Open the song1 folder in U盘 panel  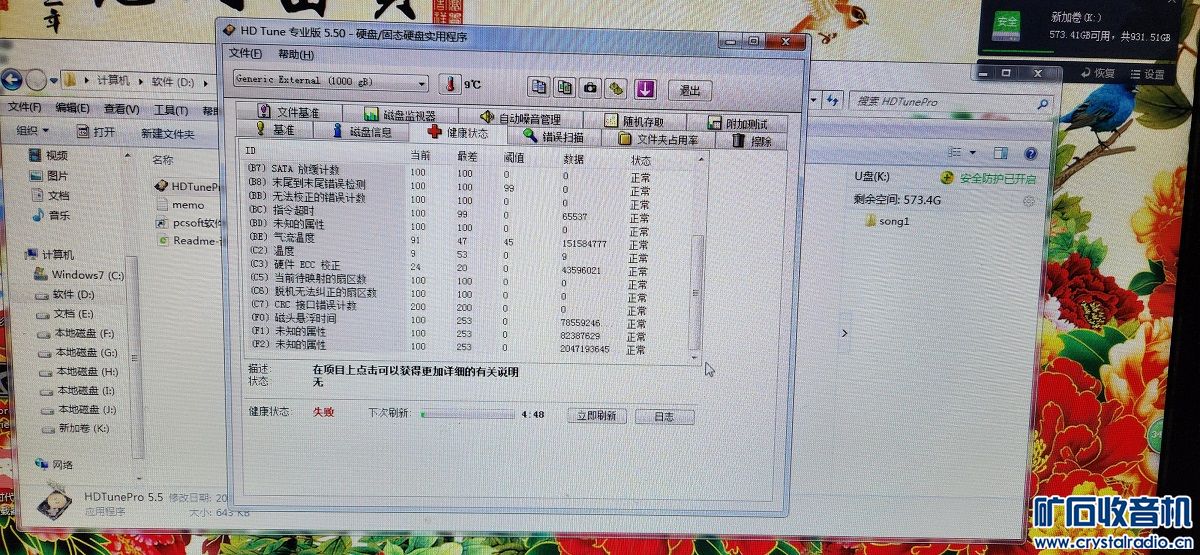coord(887,221)
